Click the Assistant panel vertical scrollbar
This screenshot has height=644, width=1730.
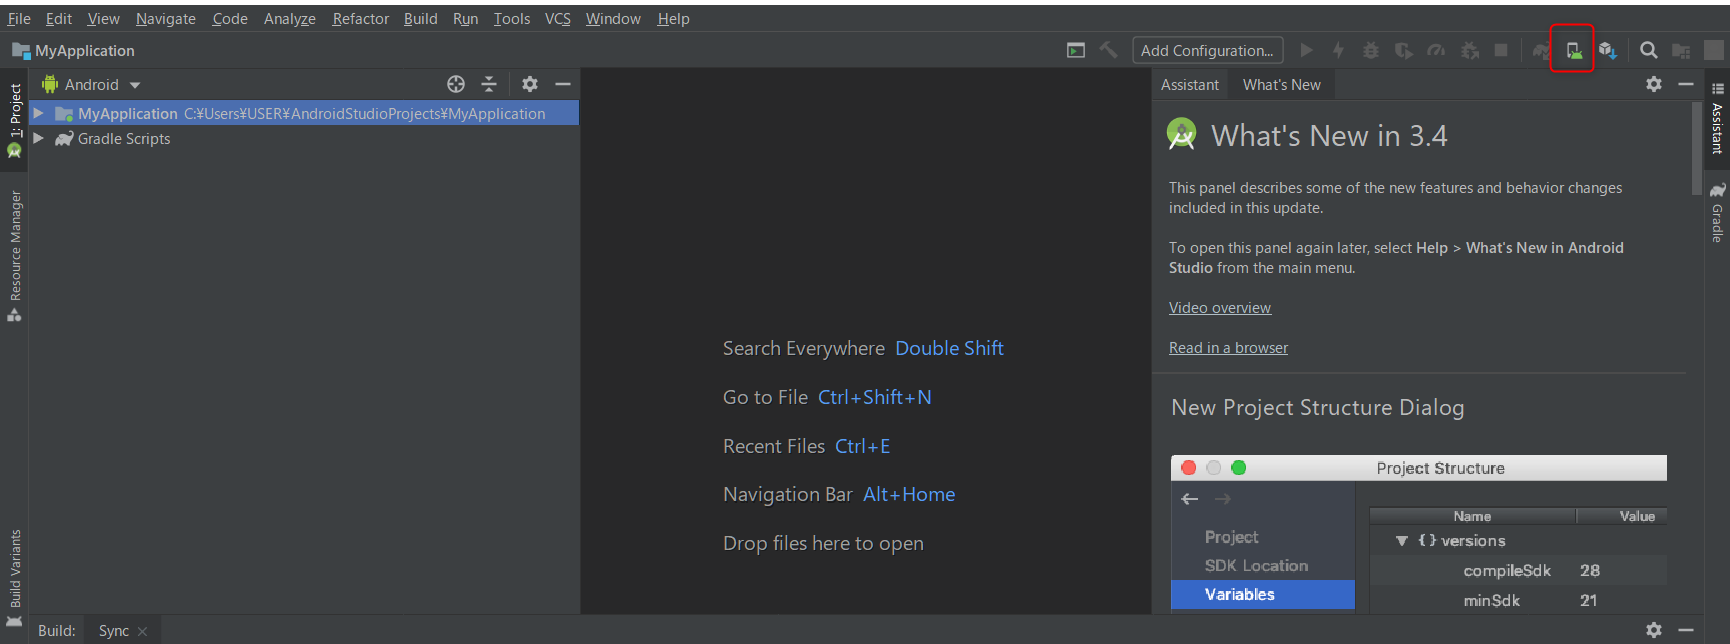[1696, 150]
